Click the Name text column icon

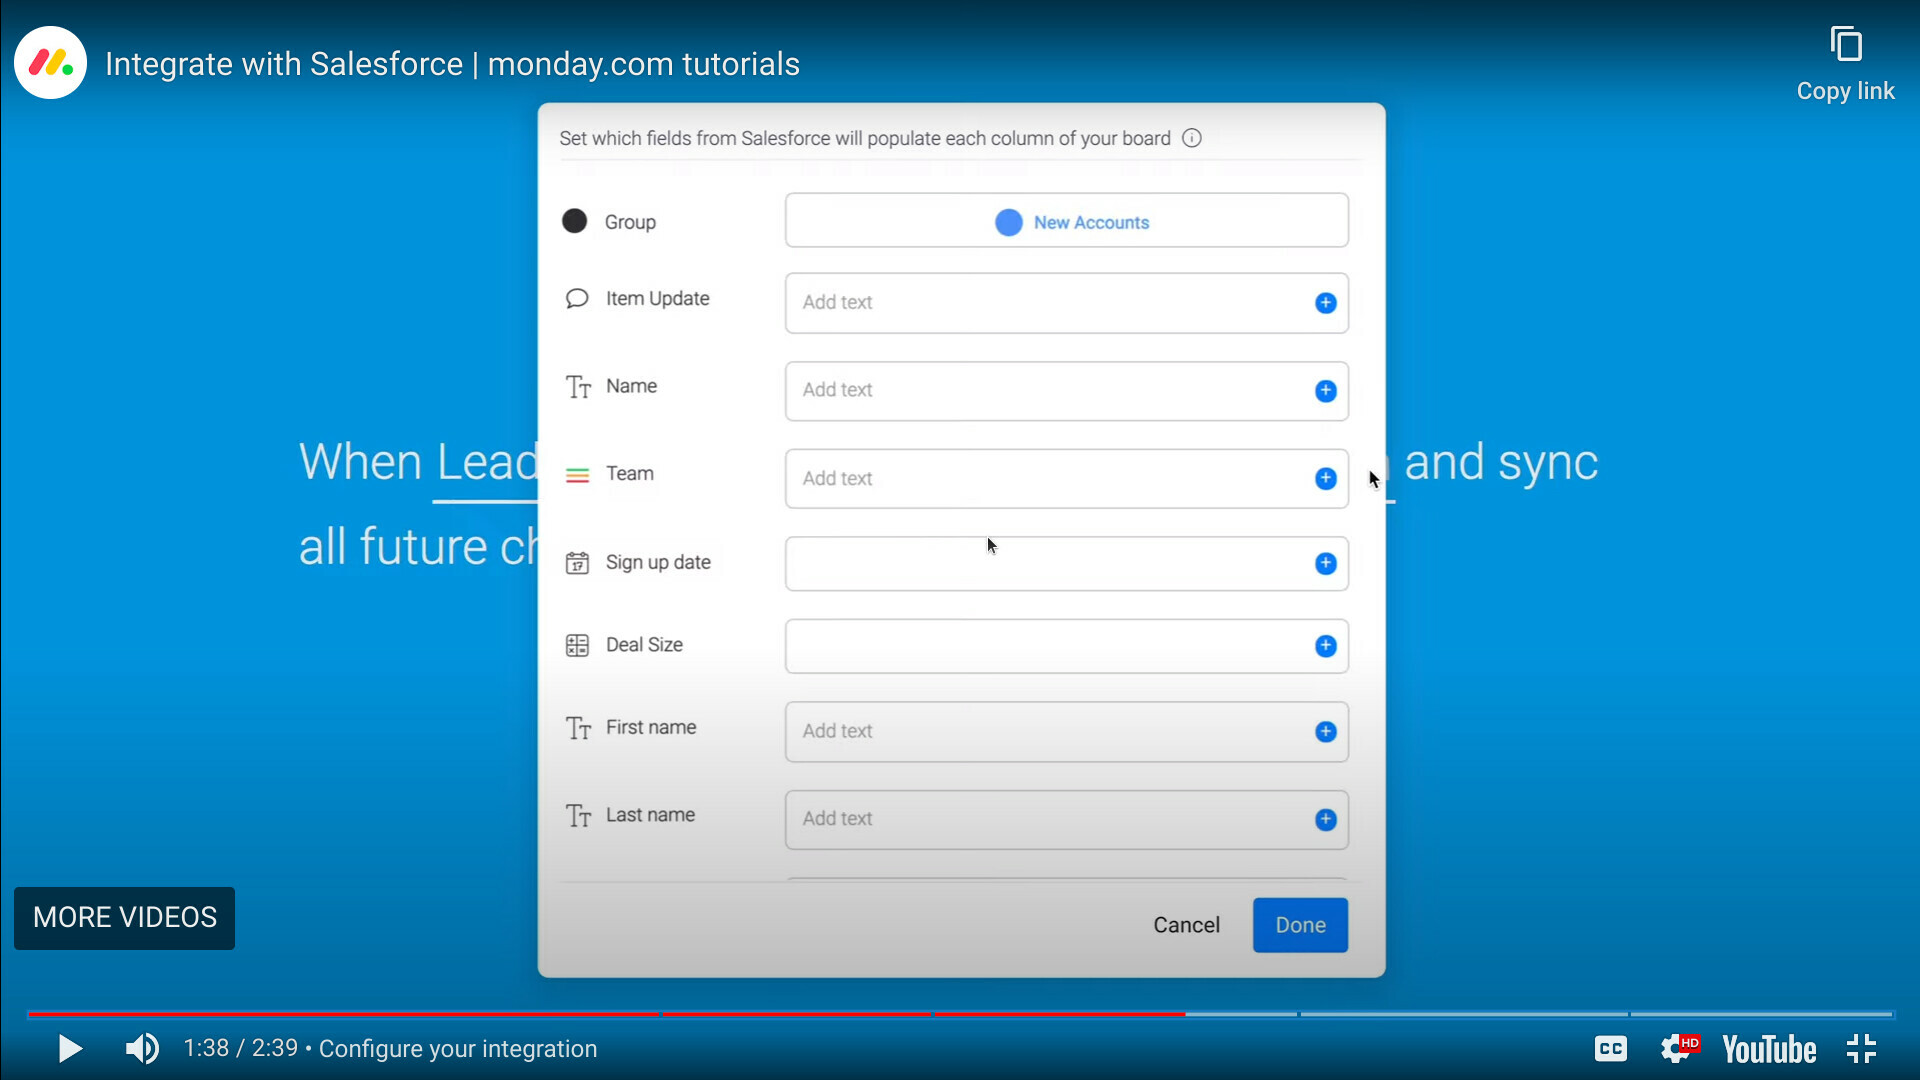(578, 387)
